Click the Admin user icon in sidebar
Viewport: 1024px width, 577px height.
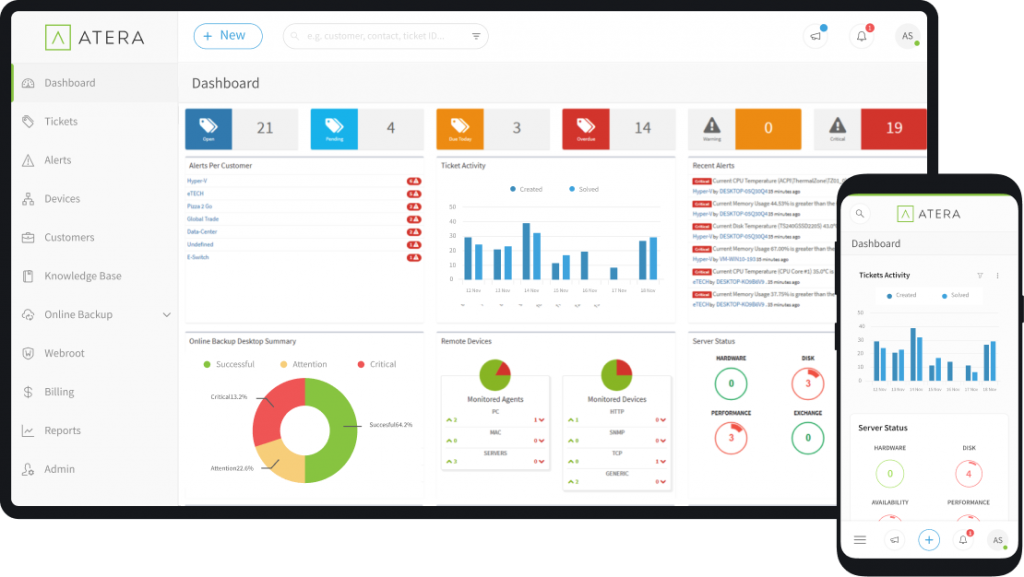pyautogui.click(x=28, y=469)
